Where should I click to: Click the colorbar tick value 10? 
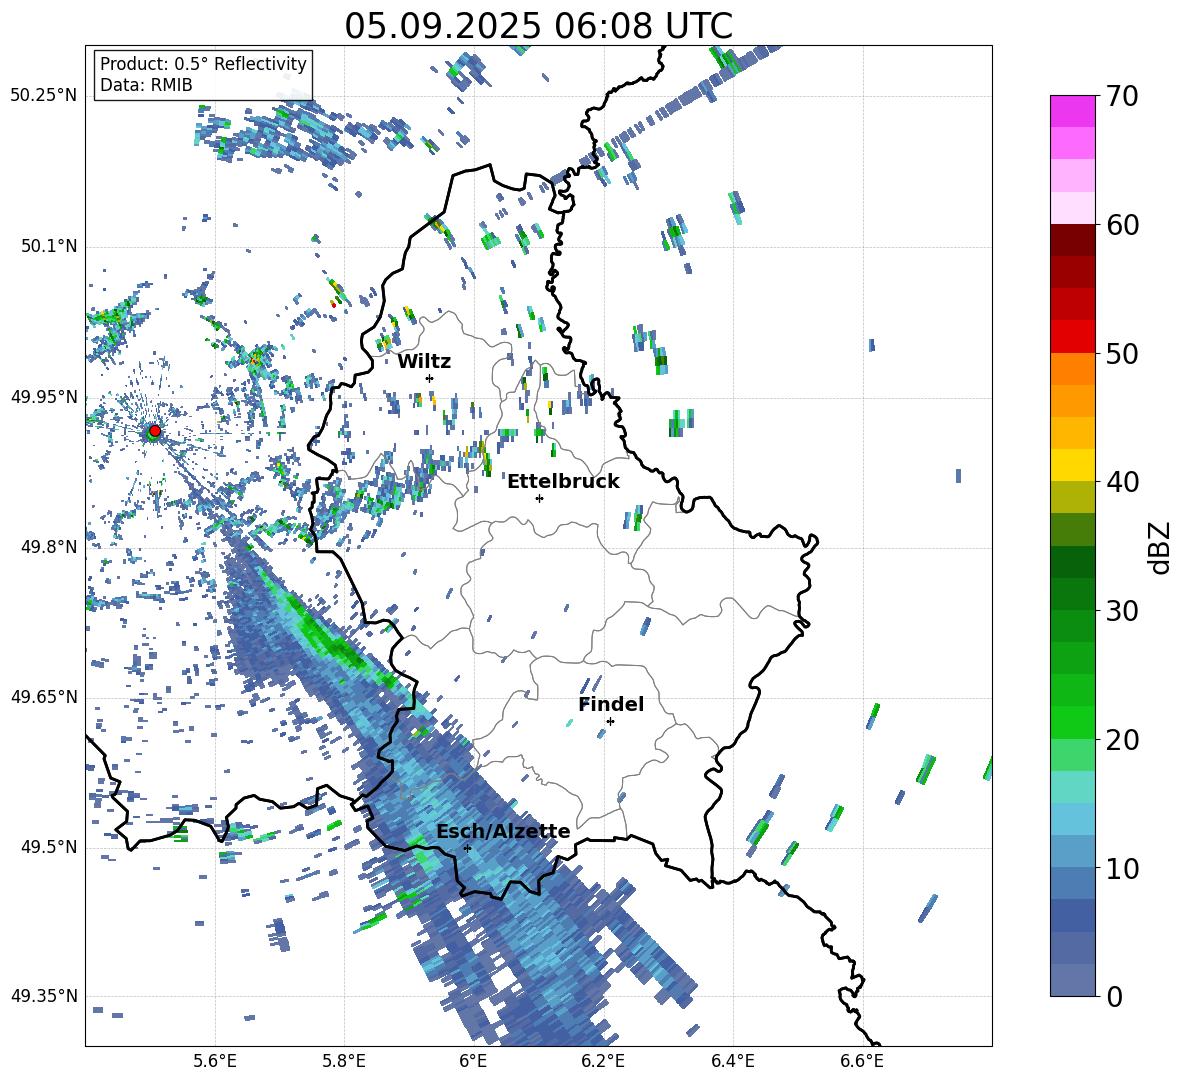1122,868
